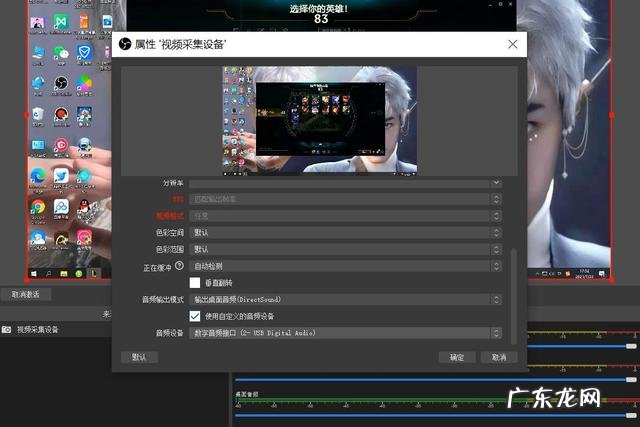This screenshot has height=427, width=640.
Task: Close the 属性 properties dialog
Action: [513, 44]
